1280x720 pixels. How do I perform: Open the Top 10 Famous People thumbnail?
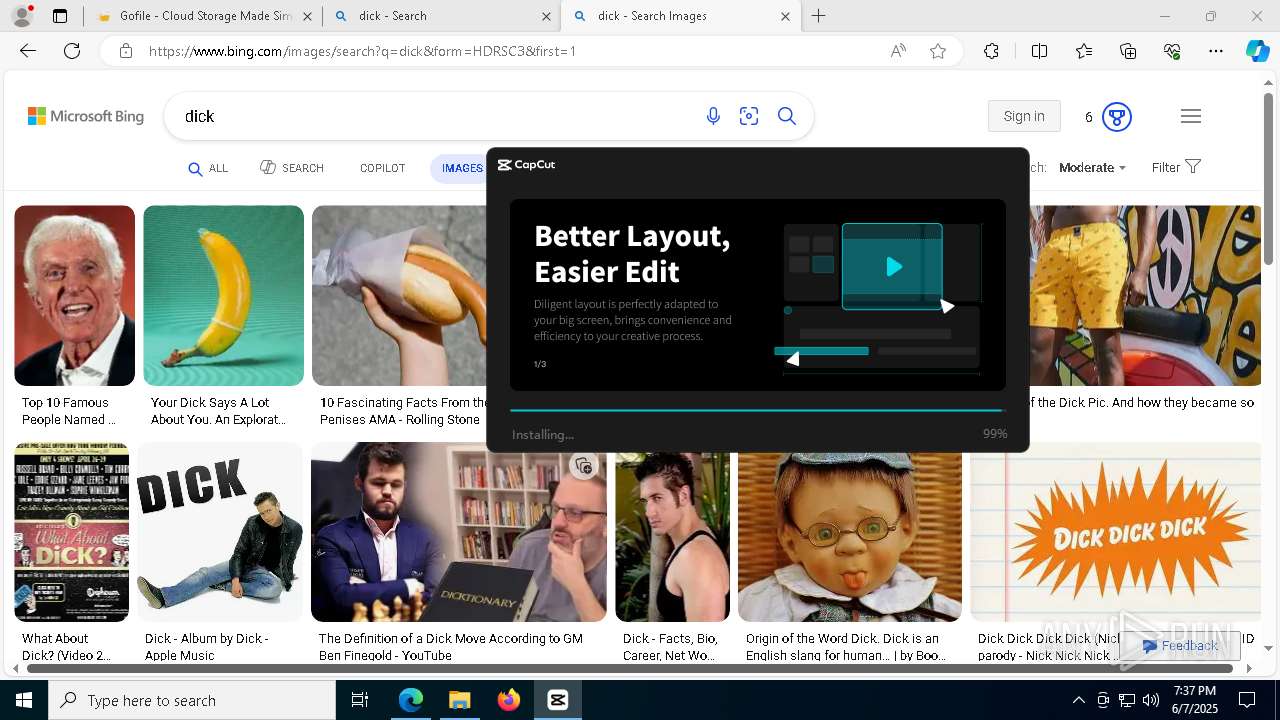pyautogui.click(x=74, y=295)
